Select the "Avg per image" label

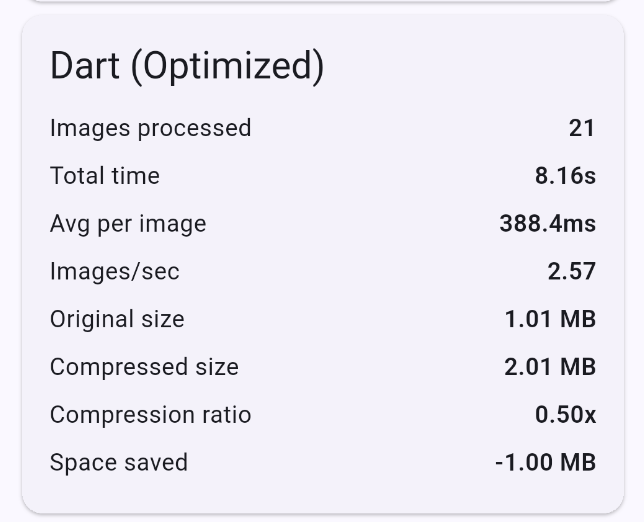click(128, 224)
